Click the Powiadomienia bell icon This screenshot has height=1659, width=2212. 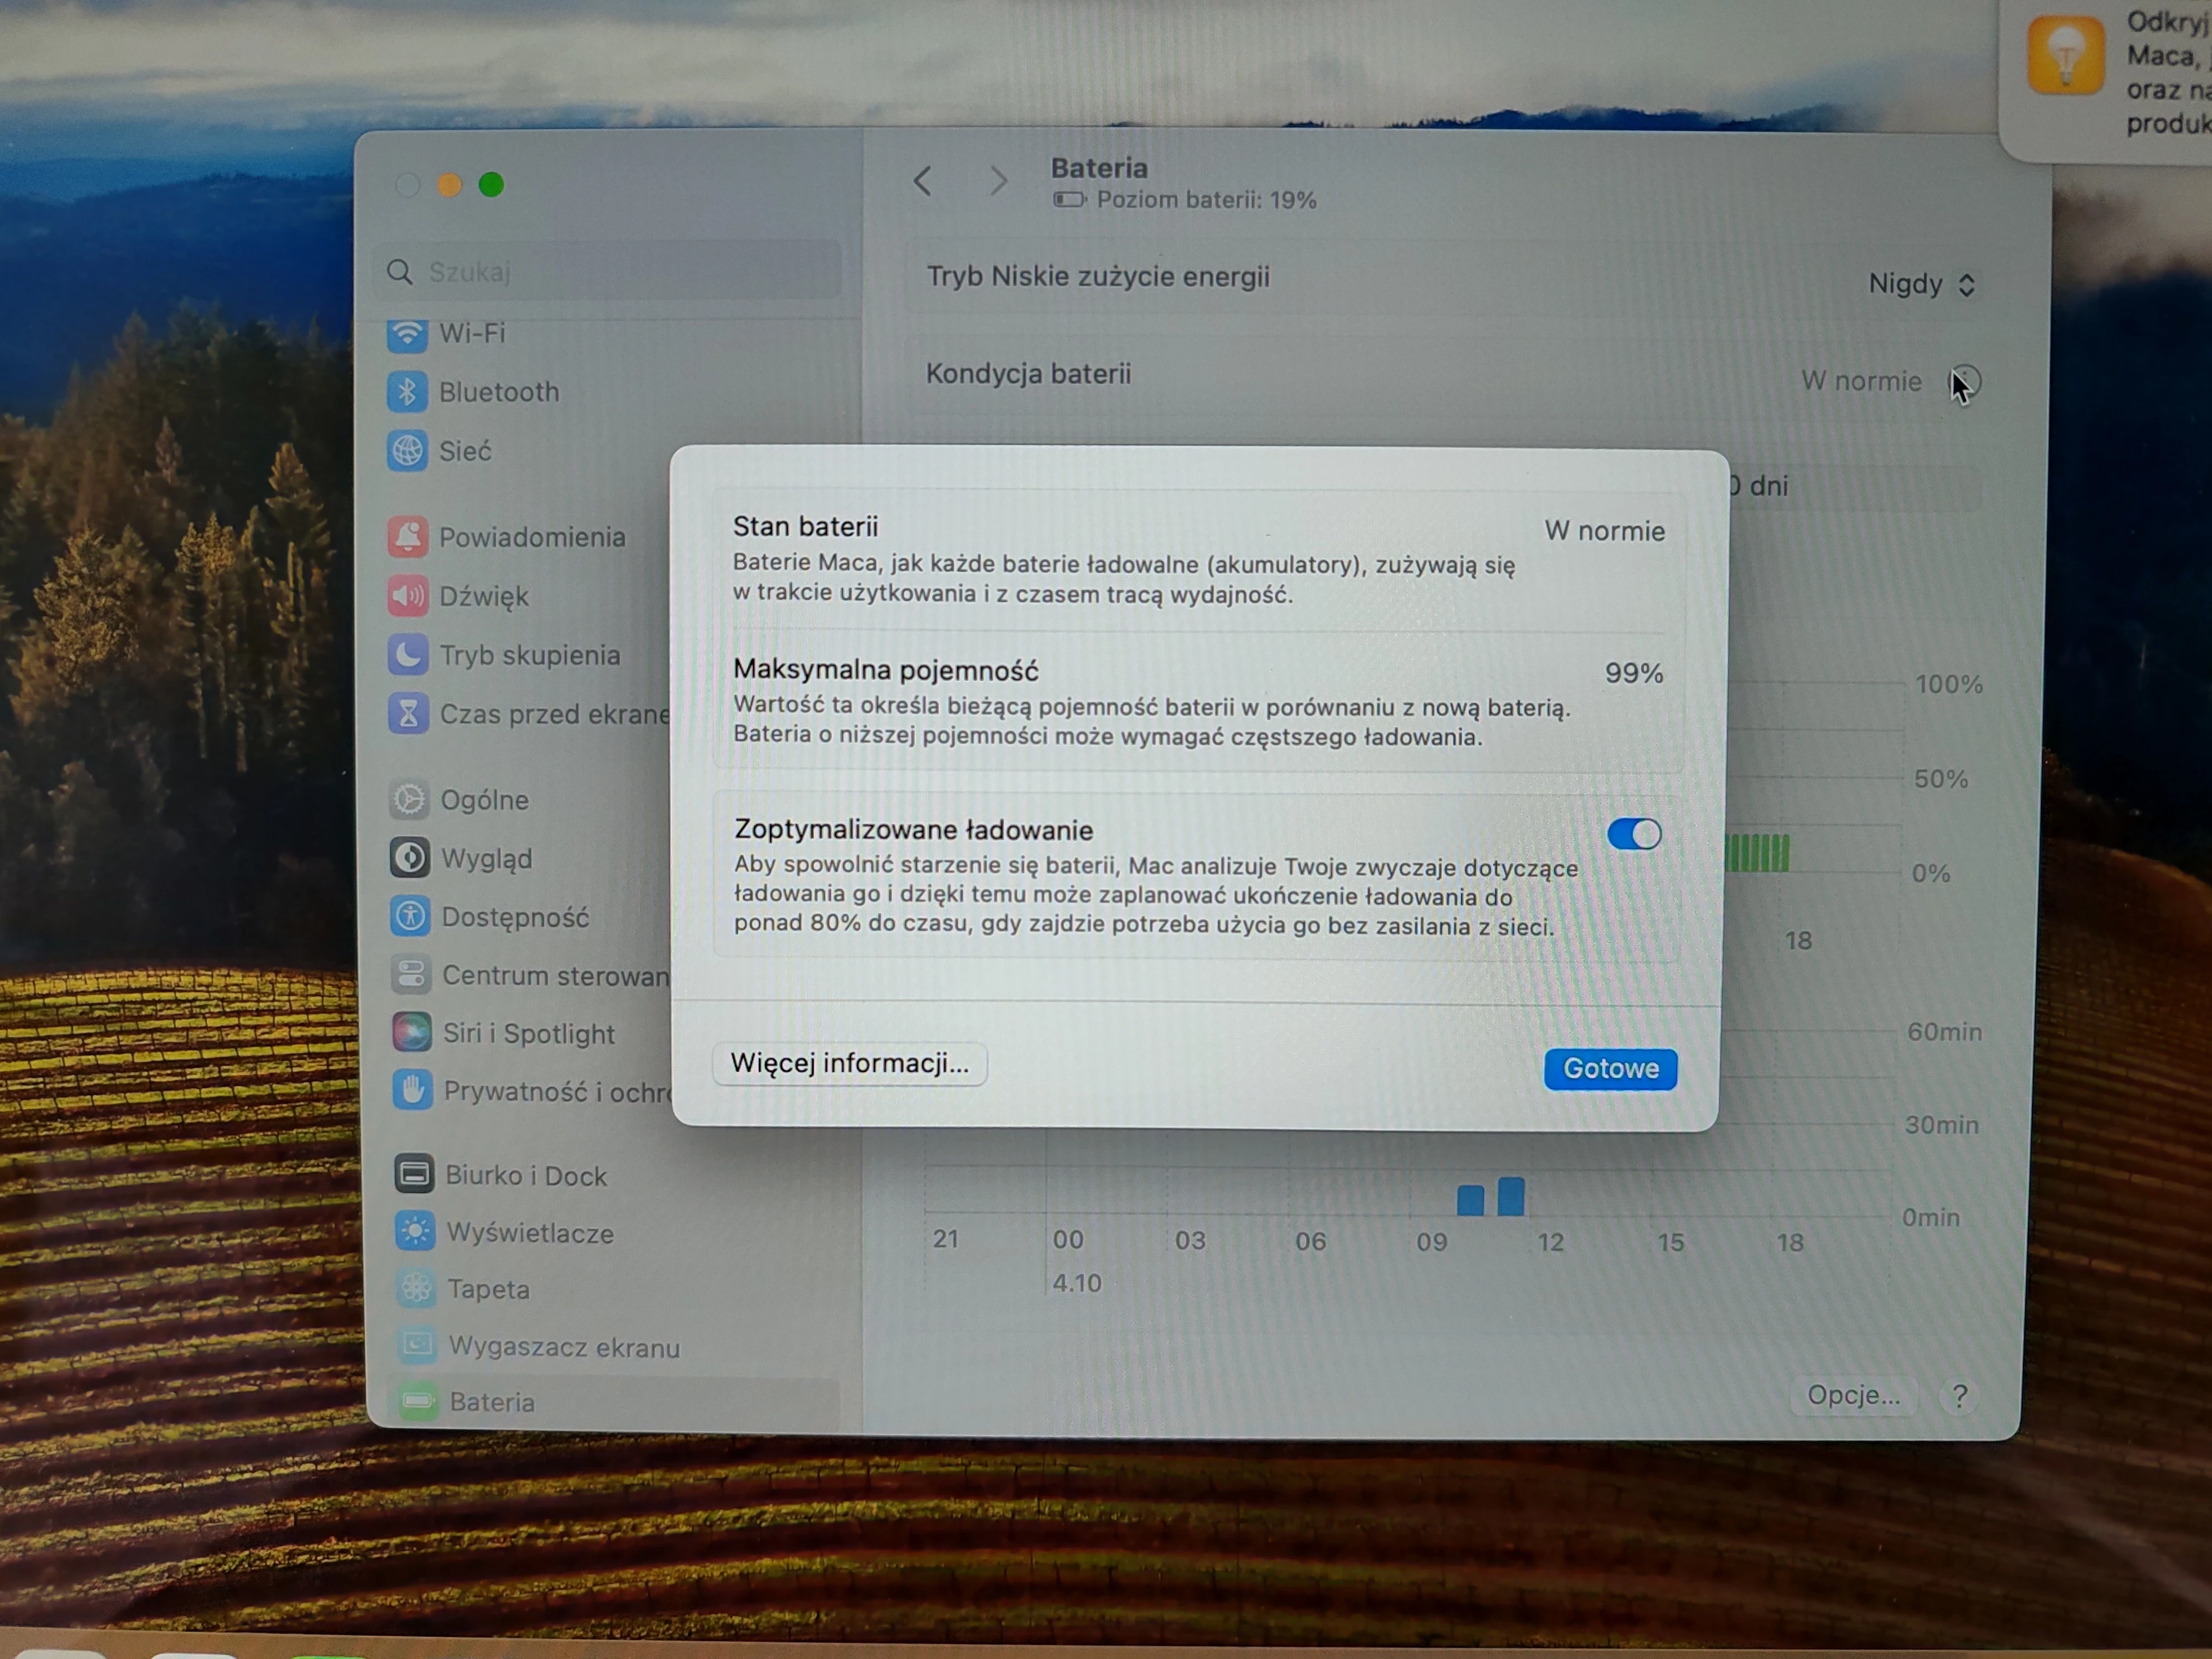408,537
